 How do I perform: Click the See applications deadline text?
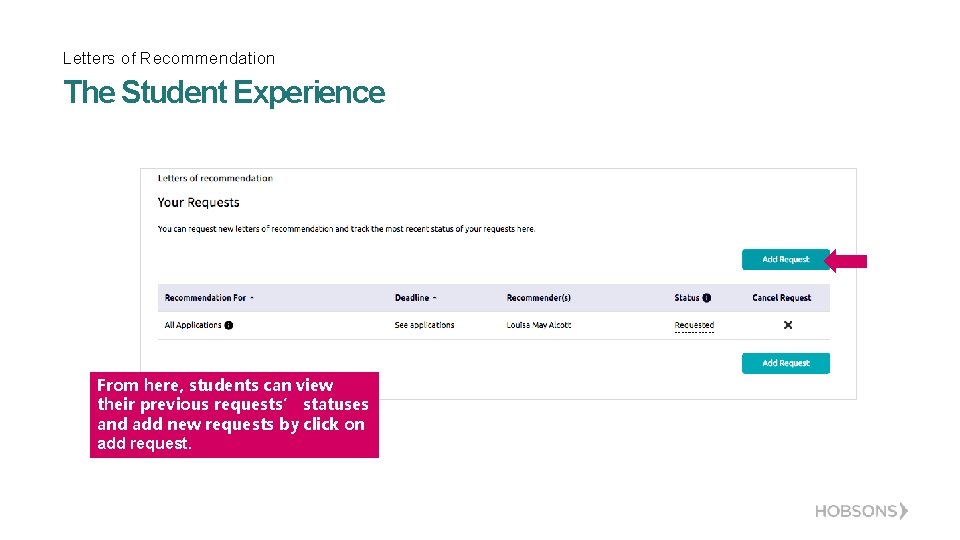(x=424, y=325)
